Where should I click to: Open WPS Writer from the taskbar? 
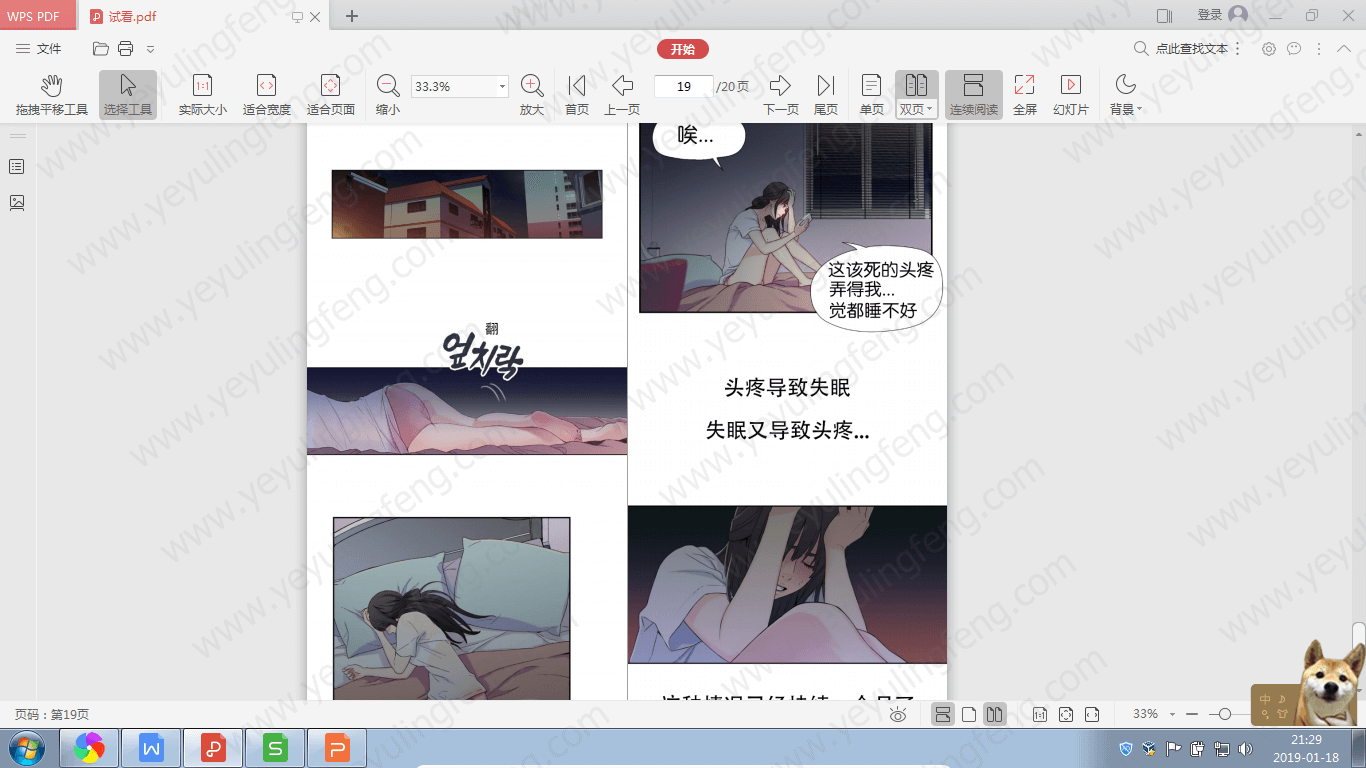pyautogui.click(x=151, y=748)
